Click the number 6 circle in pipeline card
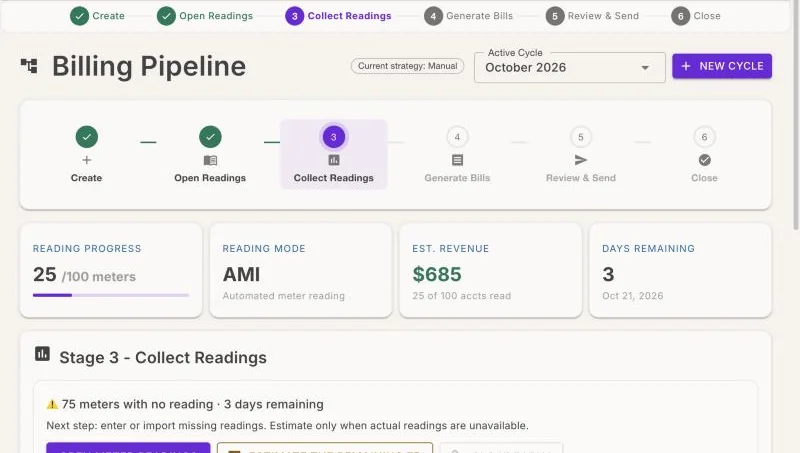Viewport: 800px width, 453px height. click(x=705, y=137)
